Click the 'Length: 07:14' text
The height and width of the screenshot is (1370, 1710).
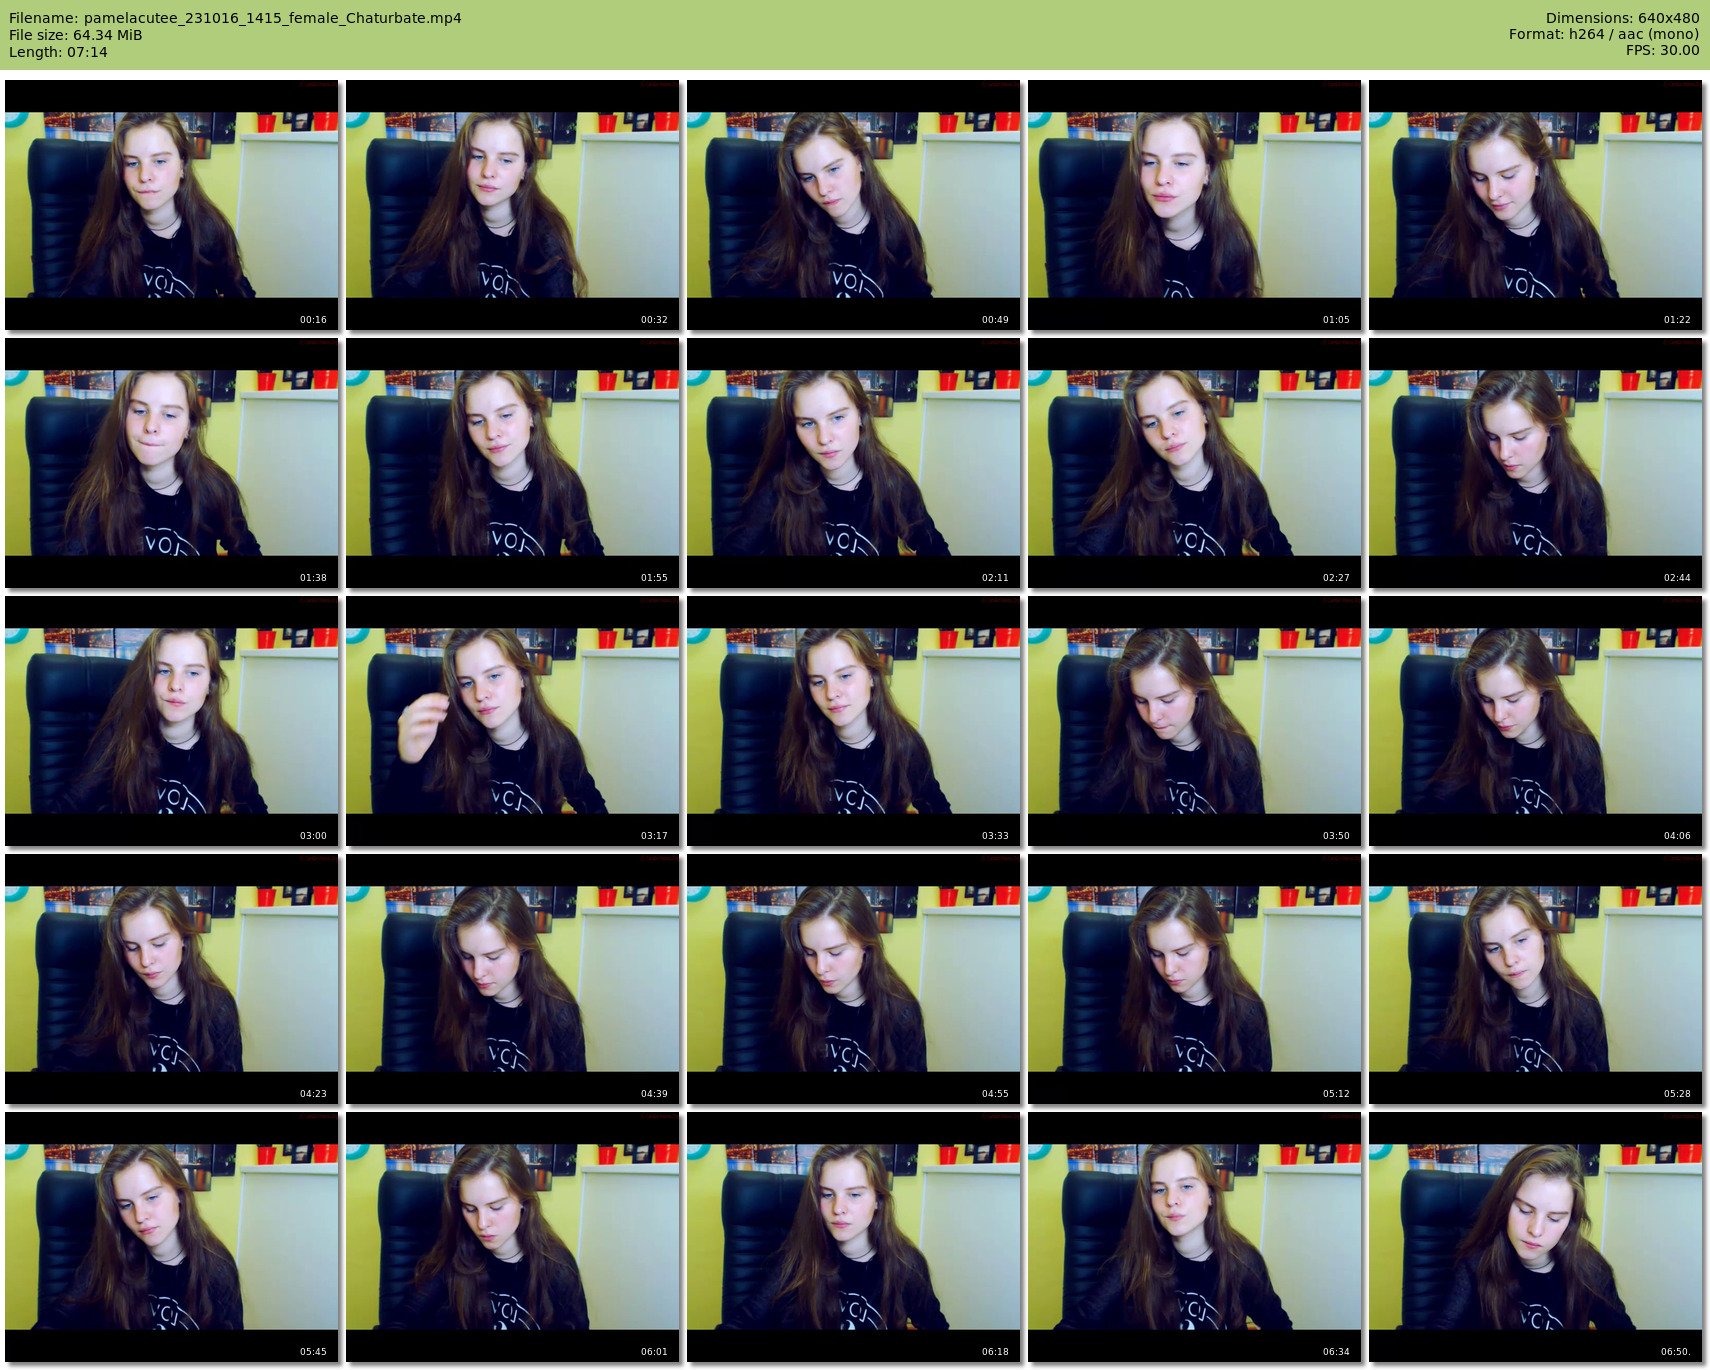tap(58, 52)
